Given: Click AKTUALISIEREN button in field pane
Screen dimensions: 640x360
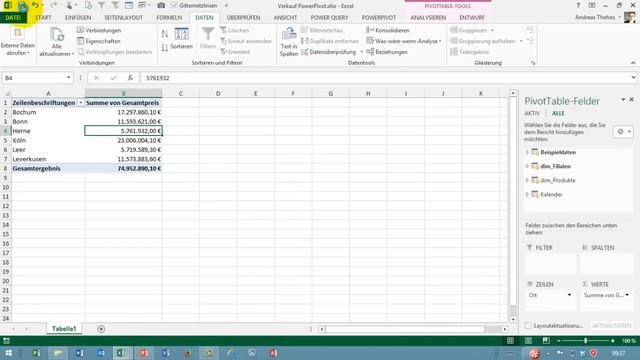Looking at the screenshot, I should point(611,326).
